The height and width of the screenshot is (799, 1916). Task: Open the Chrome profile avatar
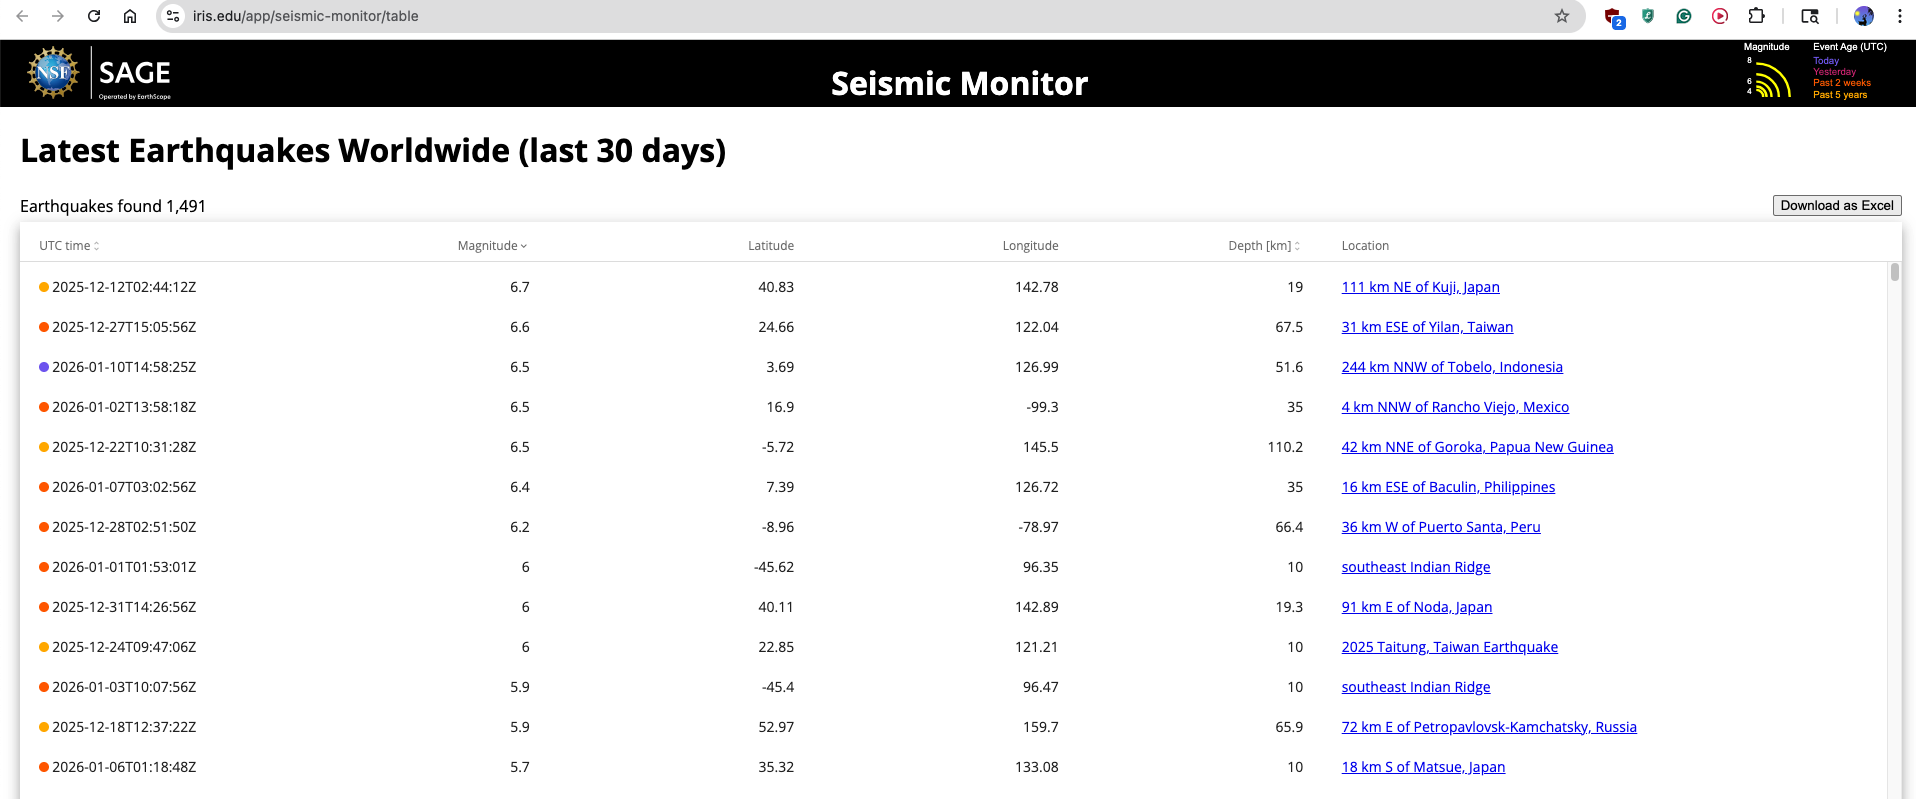1864,16
